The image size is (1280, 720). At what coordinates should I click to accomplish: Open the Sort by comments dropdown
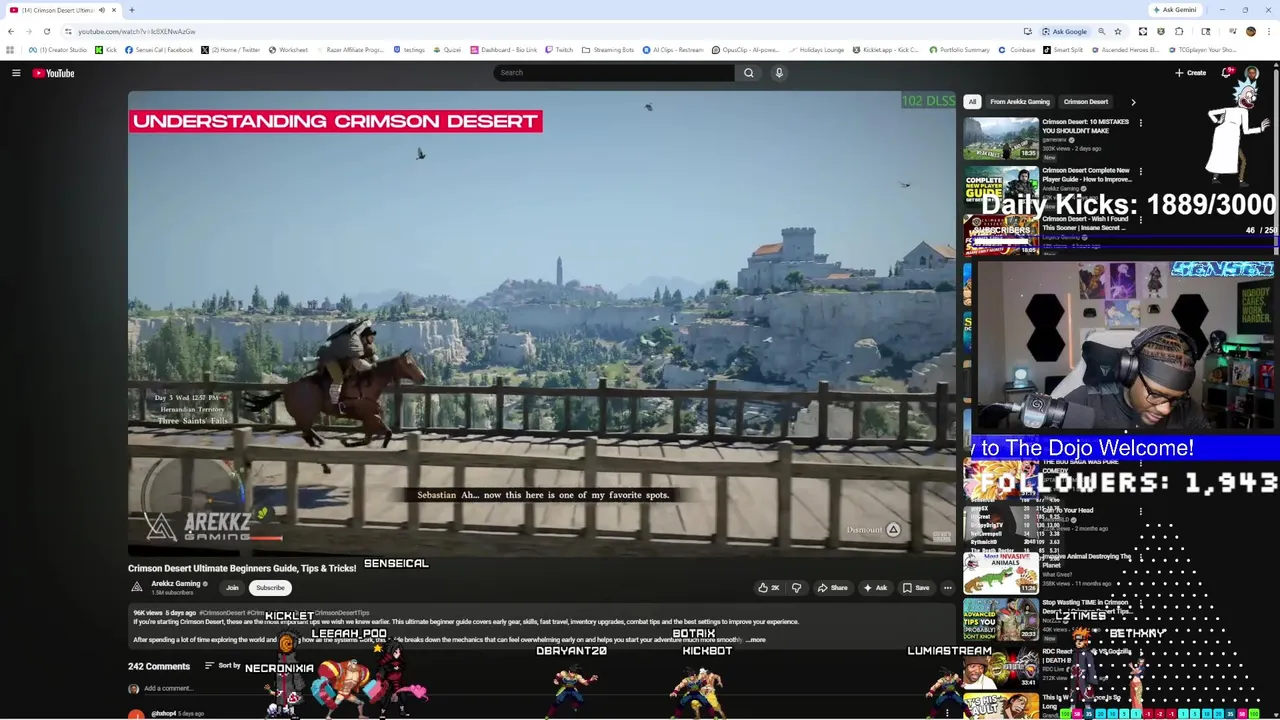[x=224, y=666]
